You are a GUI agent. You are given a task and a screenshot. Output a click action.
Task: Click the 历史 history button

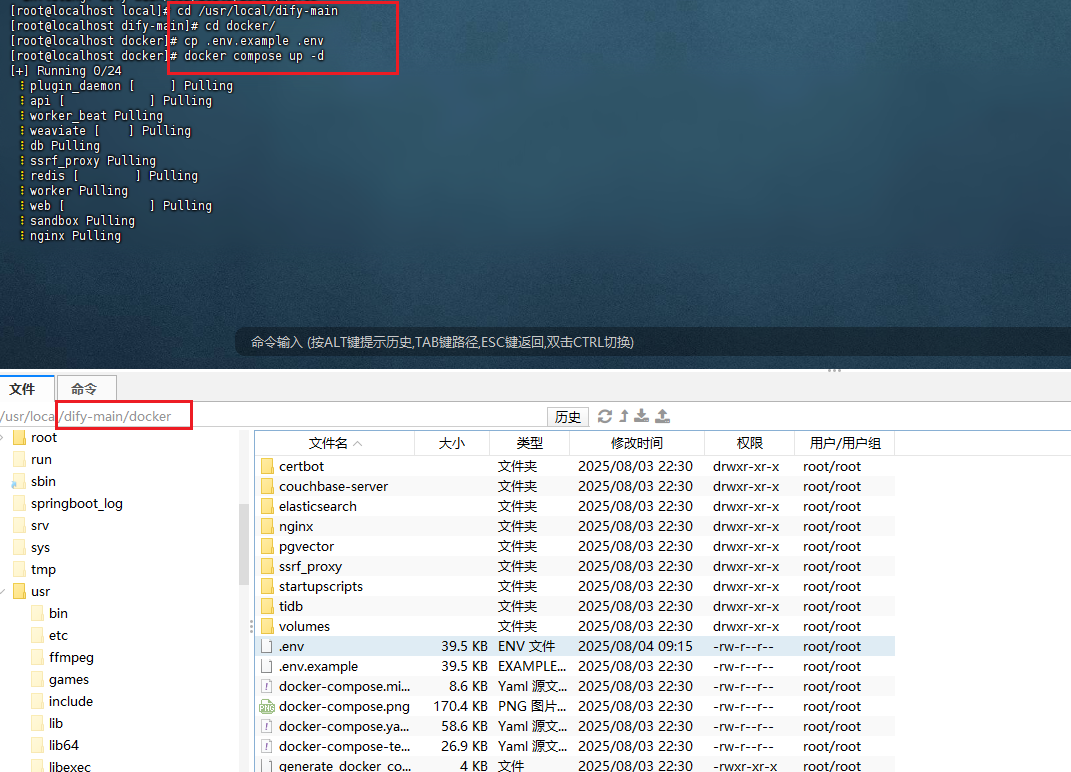pyautogui.click(x=568, y=417)
